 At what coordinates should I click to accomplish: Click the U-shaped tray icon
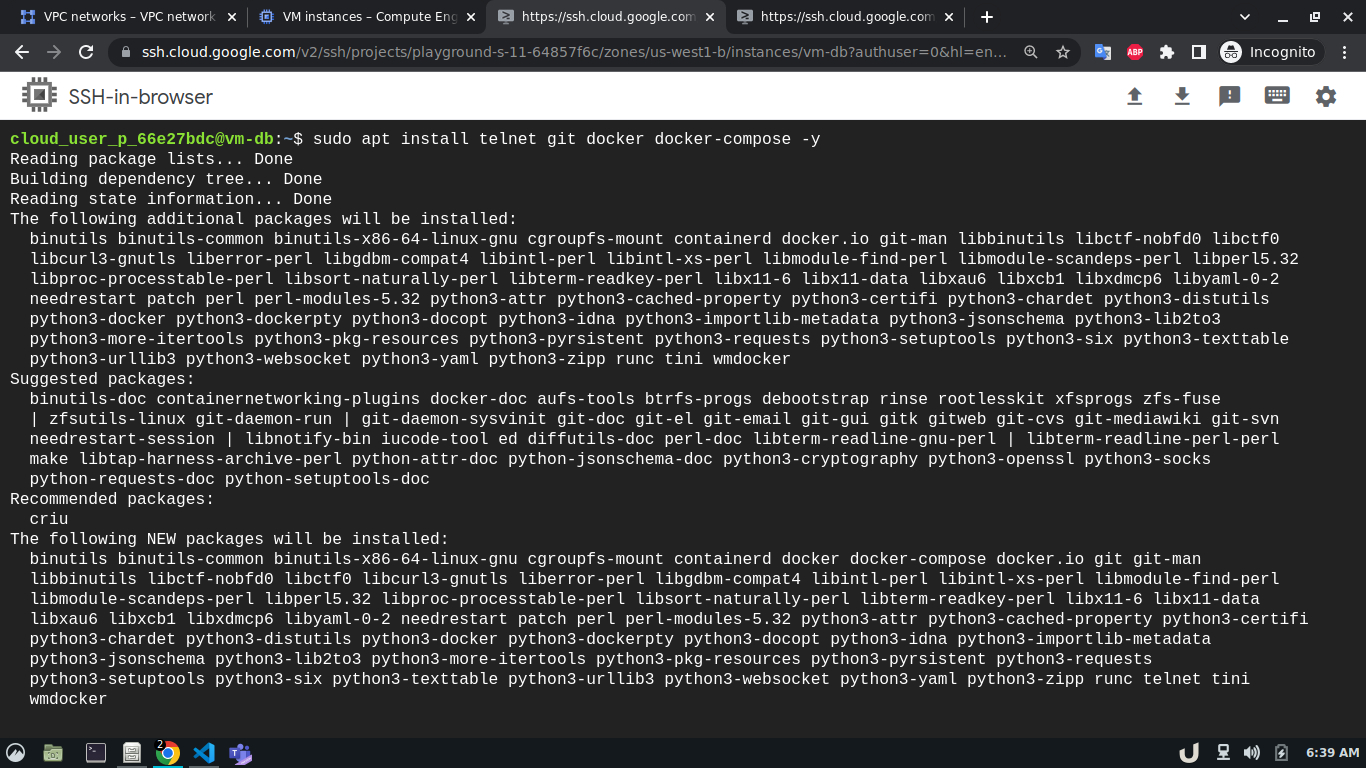click(x=1189, y=753)
